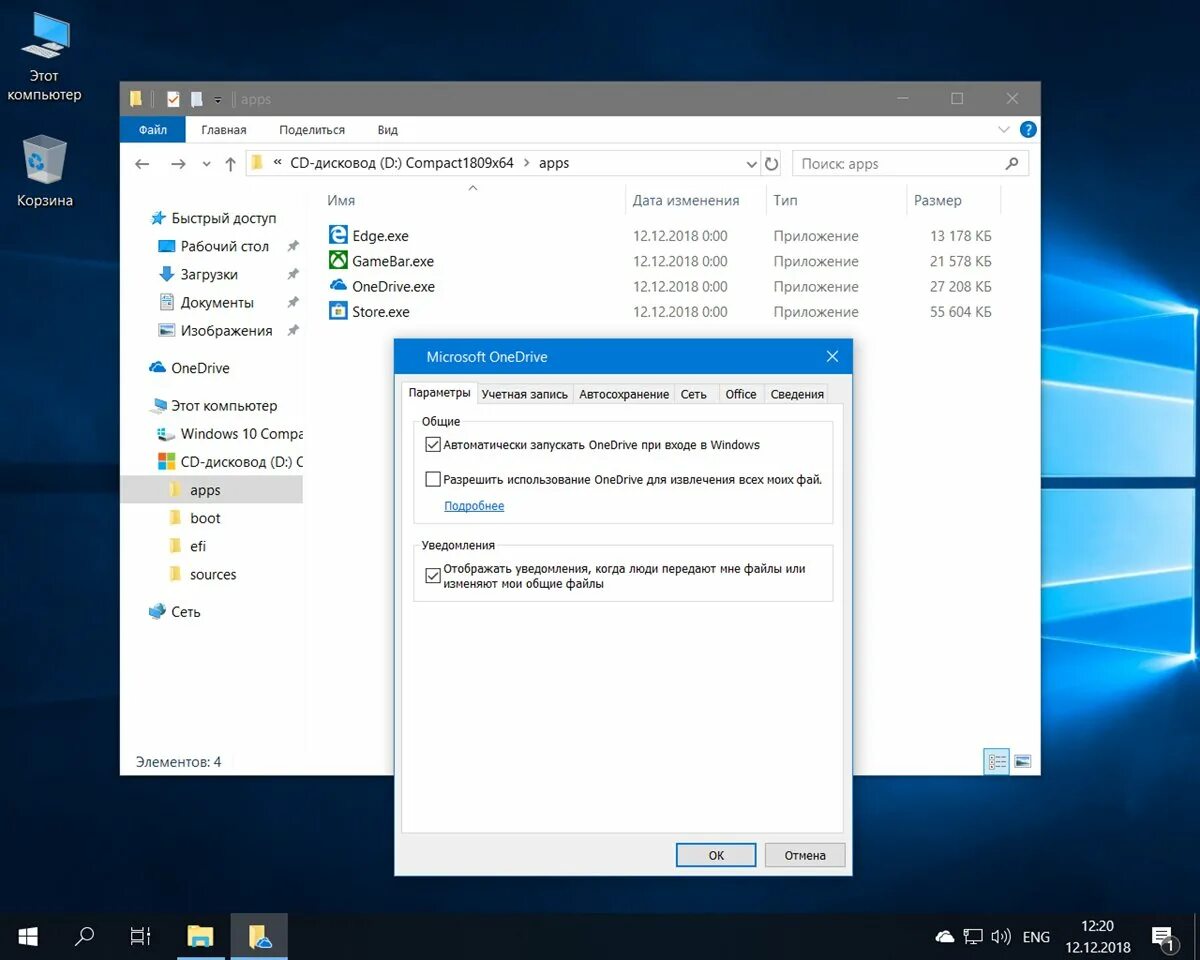Open File Explorer taskbar icon
The image size is (1200, 960).
(x=201, y=936)
